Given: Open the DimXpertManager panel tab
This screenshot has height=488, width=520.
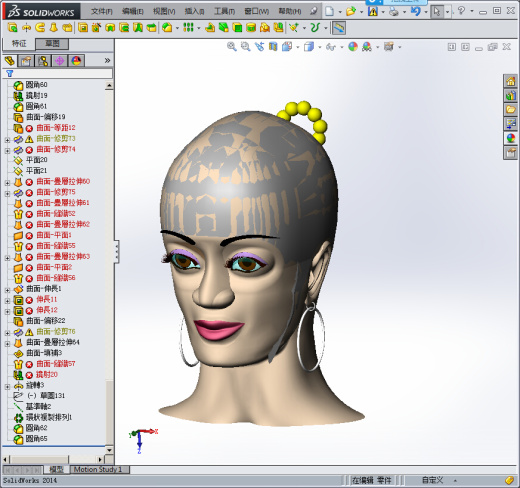Looking at the screenshot, I should click(x=60, y=61).
